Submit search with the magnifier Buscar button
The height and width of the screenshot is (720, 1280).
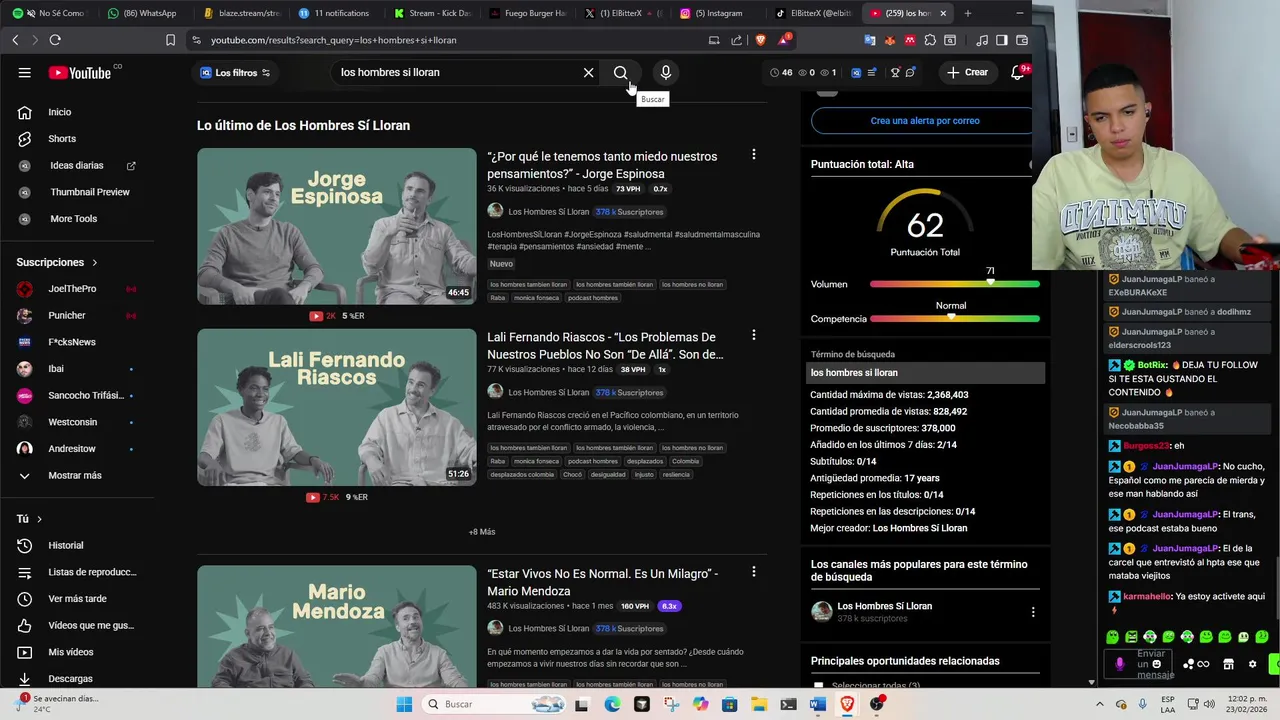point(620,72)
